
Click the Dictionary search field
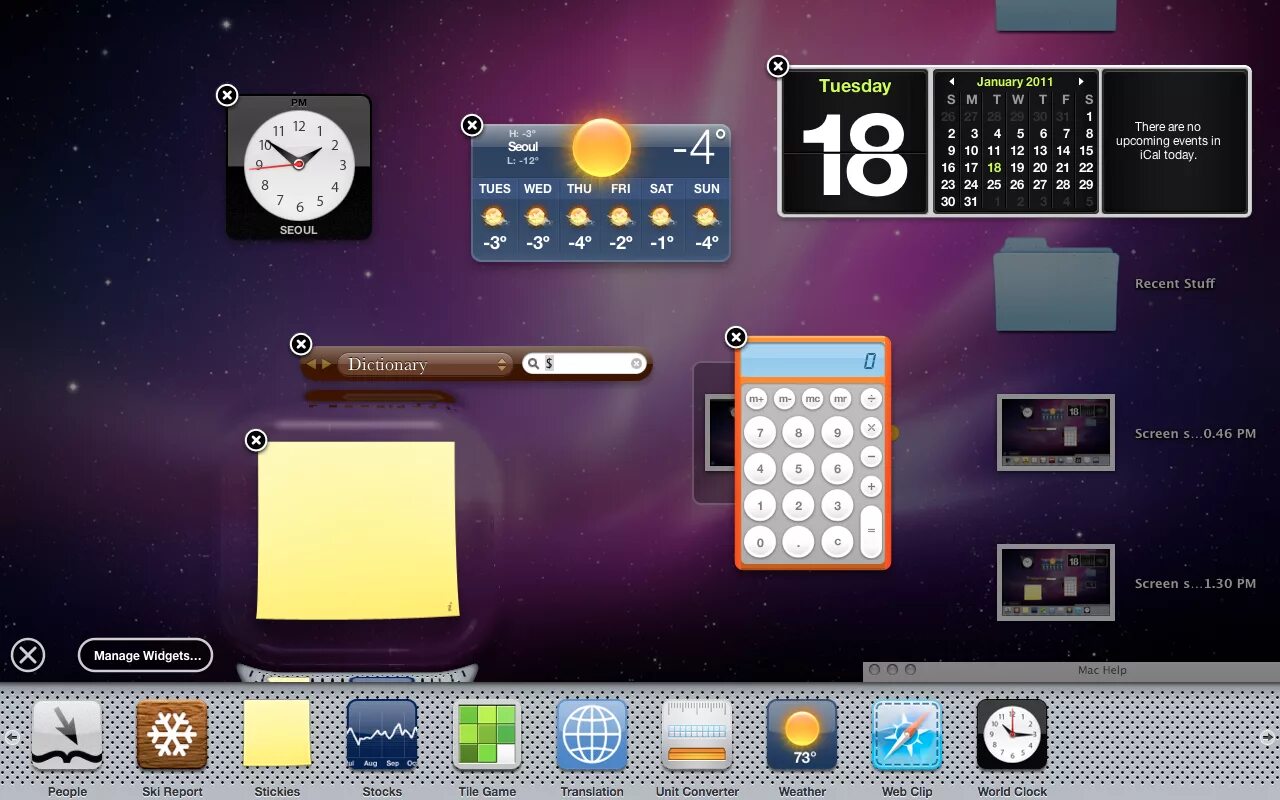(x=584, y=364)
